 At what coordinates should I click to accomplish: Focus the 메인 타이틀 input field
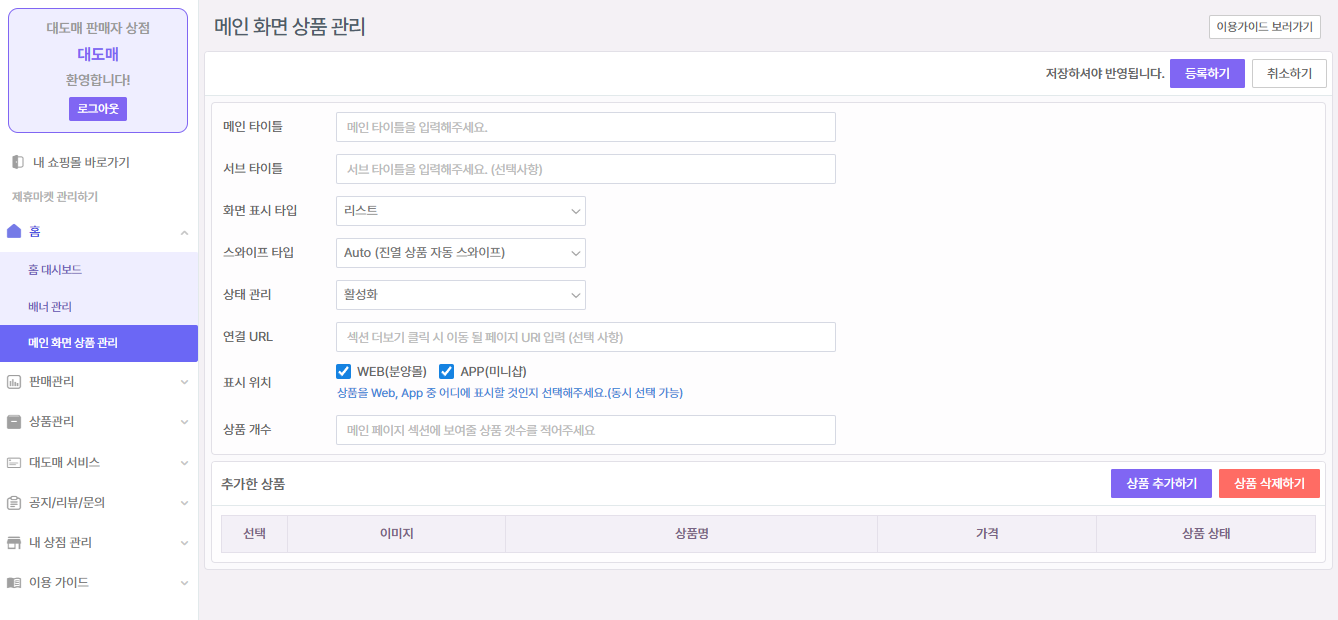[585, 127]
